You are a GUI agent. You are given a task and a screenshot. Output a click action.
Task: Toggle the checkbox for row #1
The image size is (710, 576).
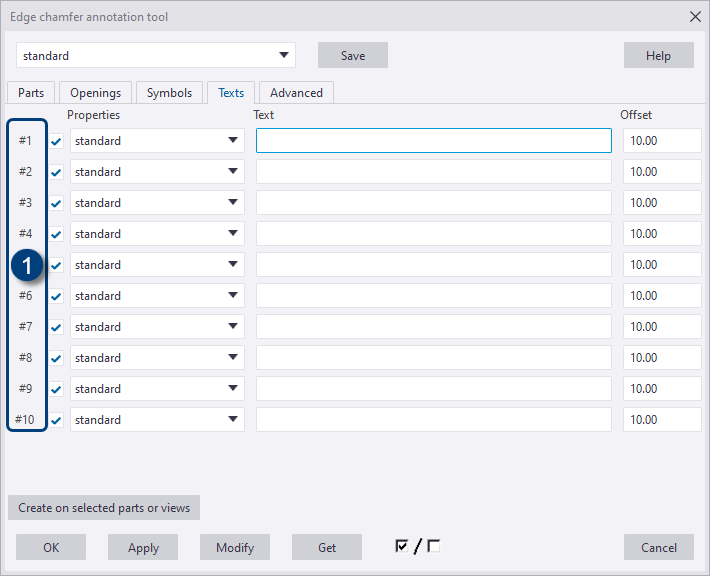56,141
